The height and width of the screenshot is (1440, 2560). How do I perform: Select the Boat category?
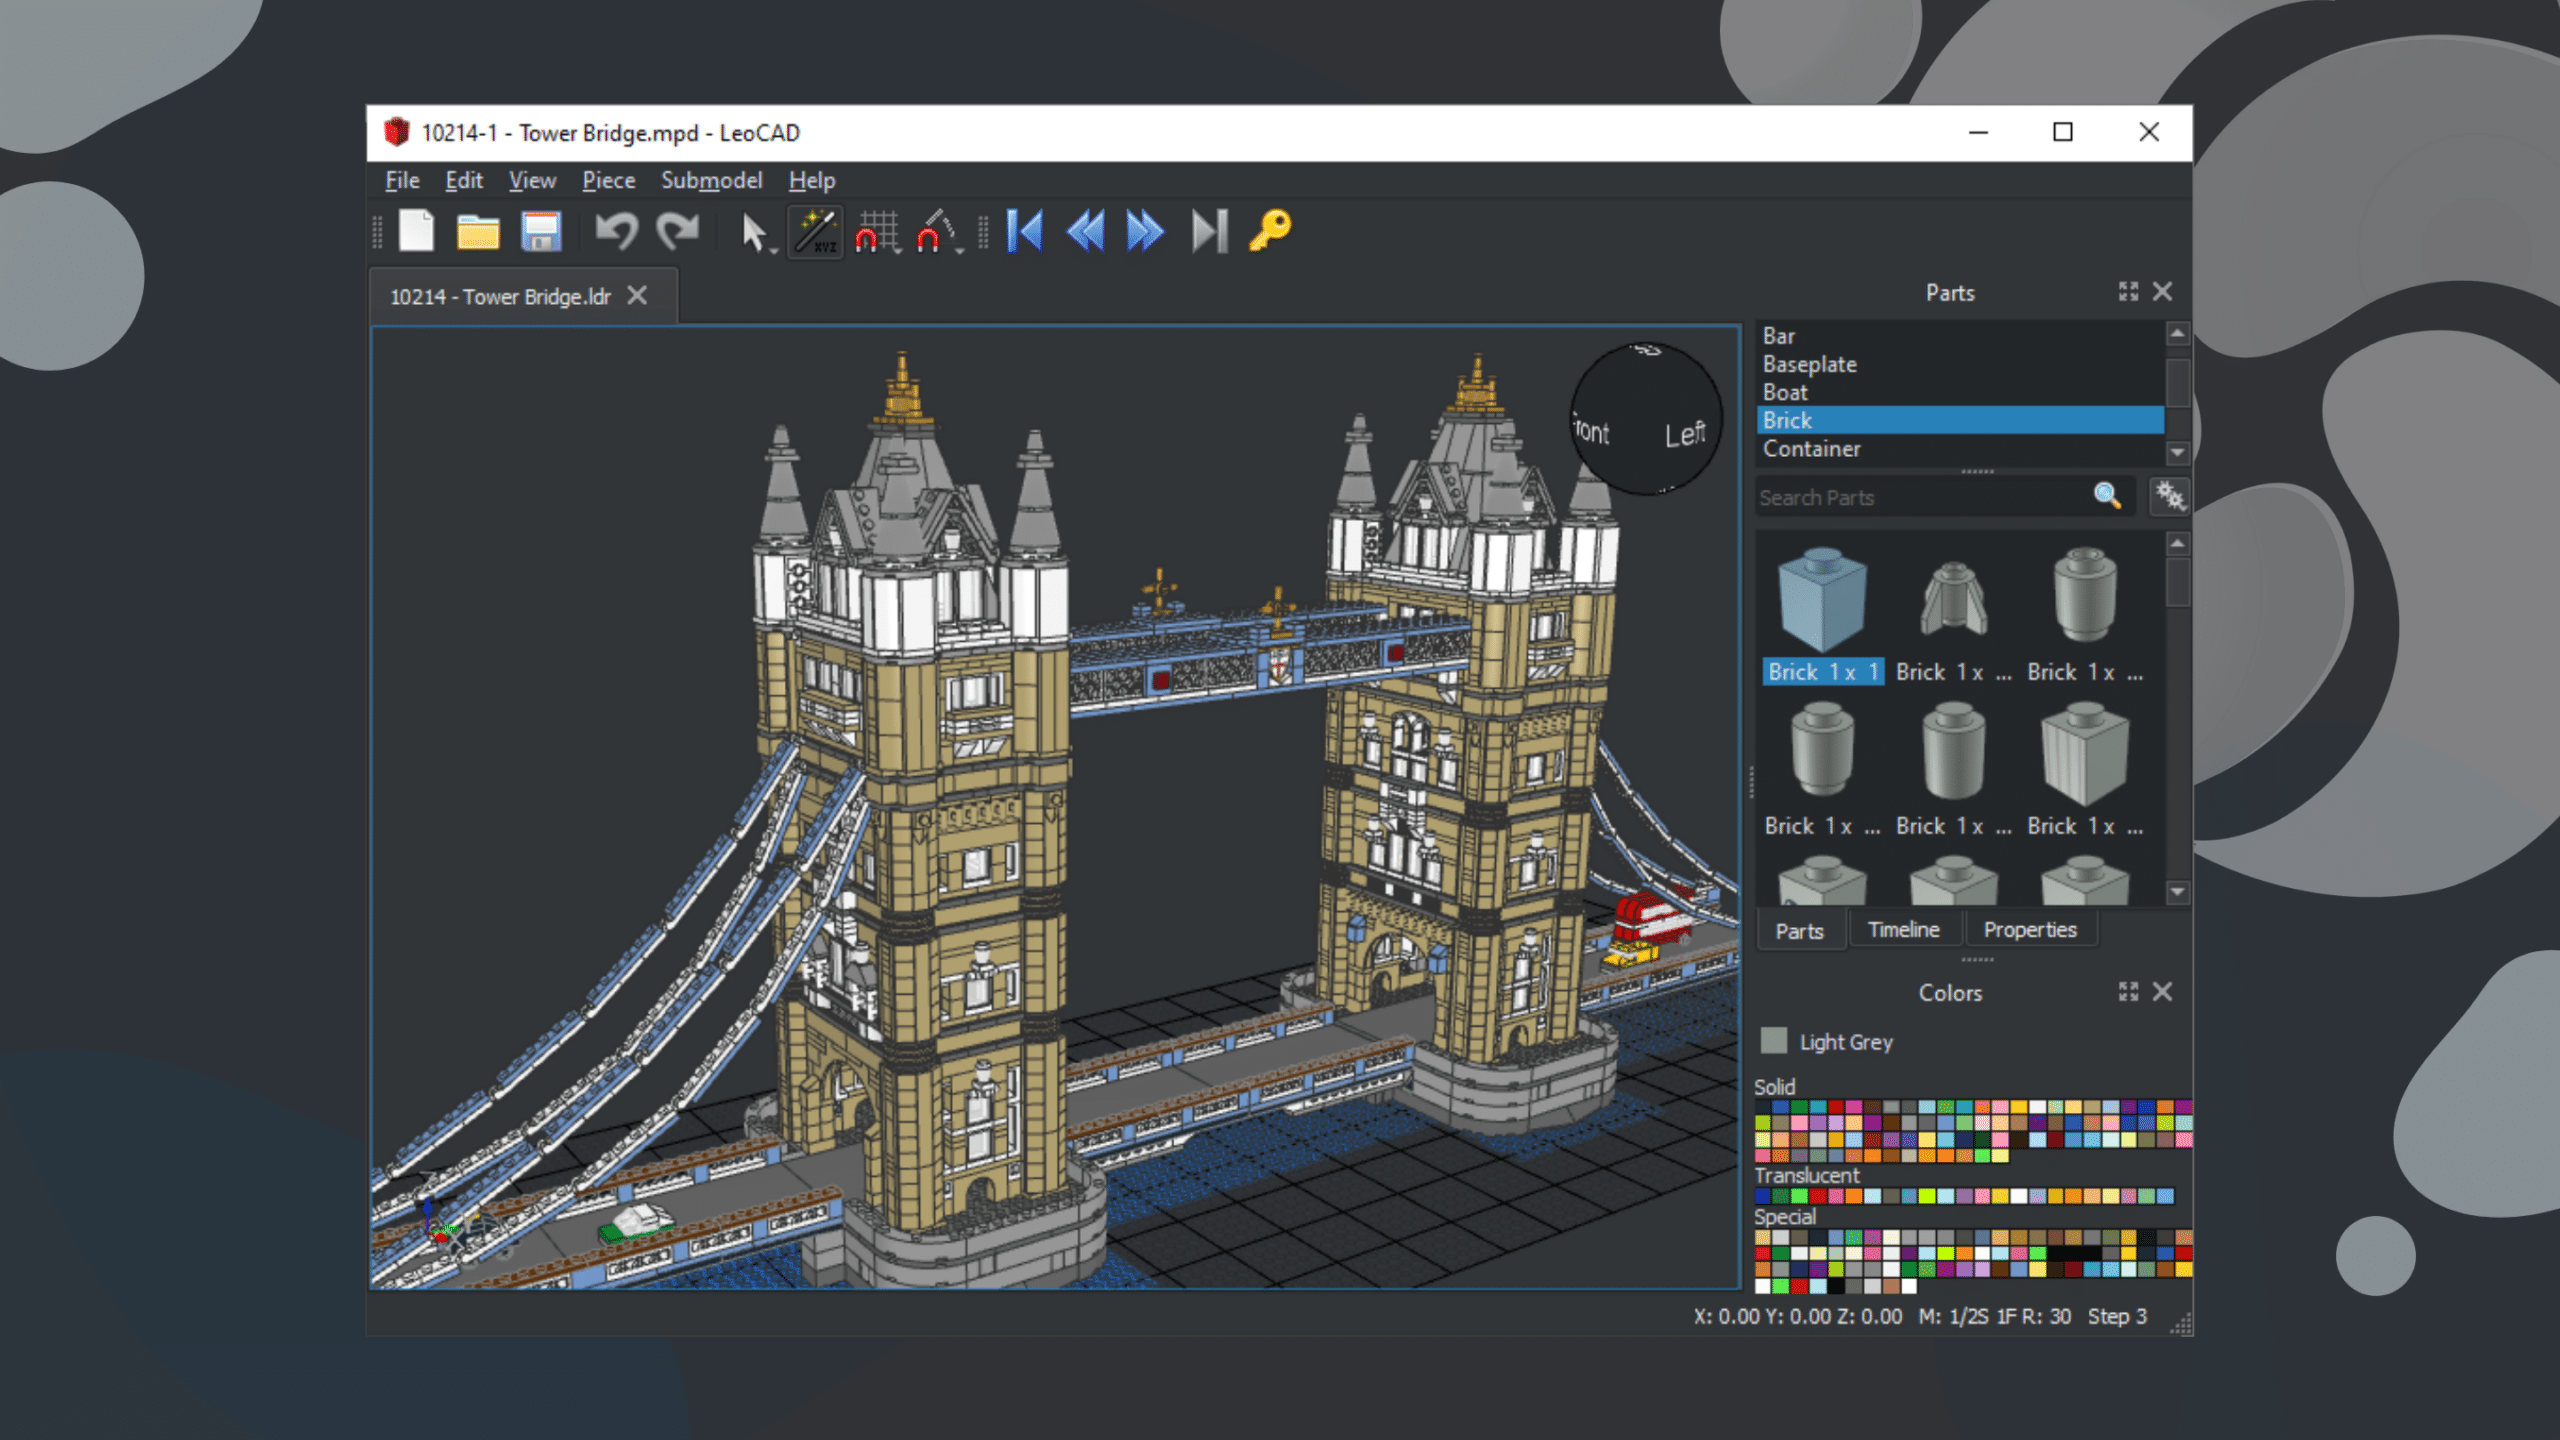click(x=1960, y=392)
